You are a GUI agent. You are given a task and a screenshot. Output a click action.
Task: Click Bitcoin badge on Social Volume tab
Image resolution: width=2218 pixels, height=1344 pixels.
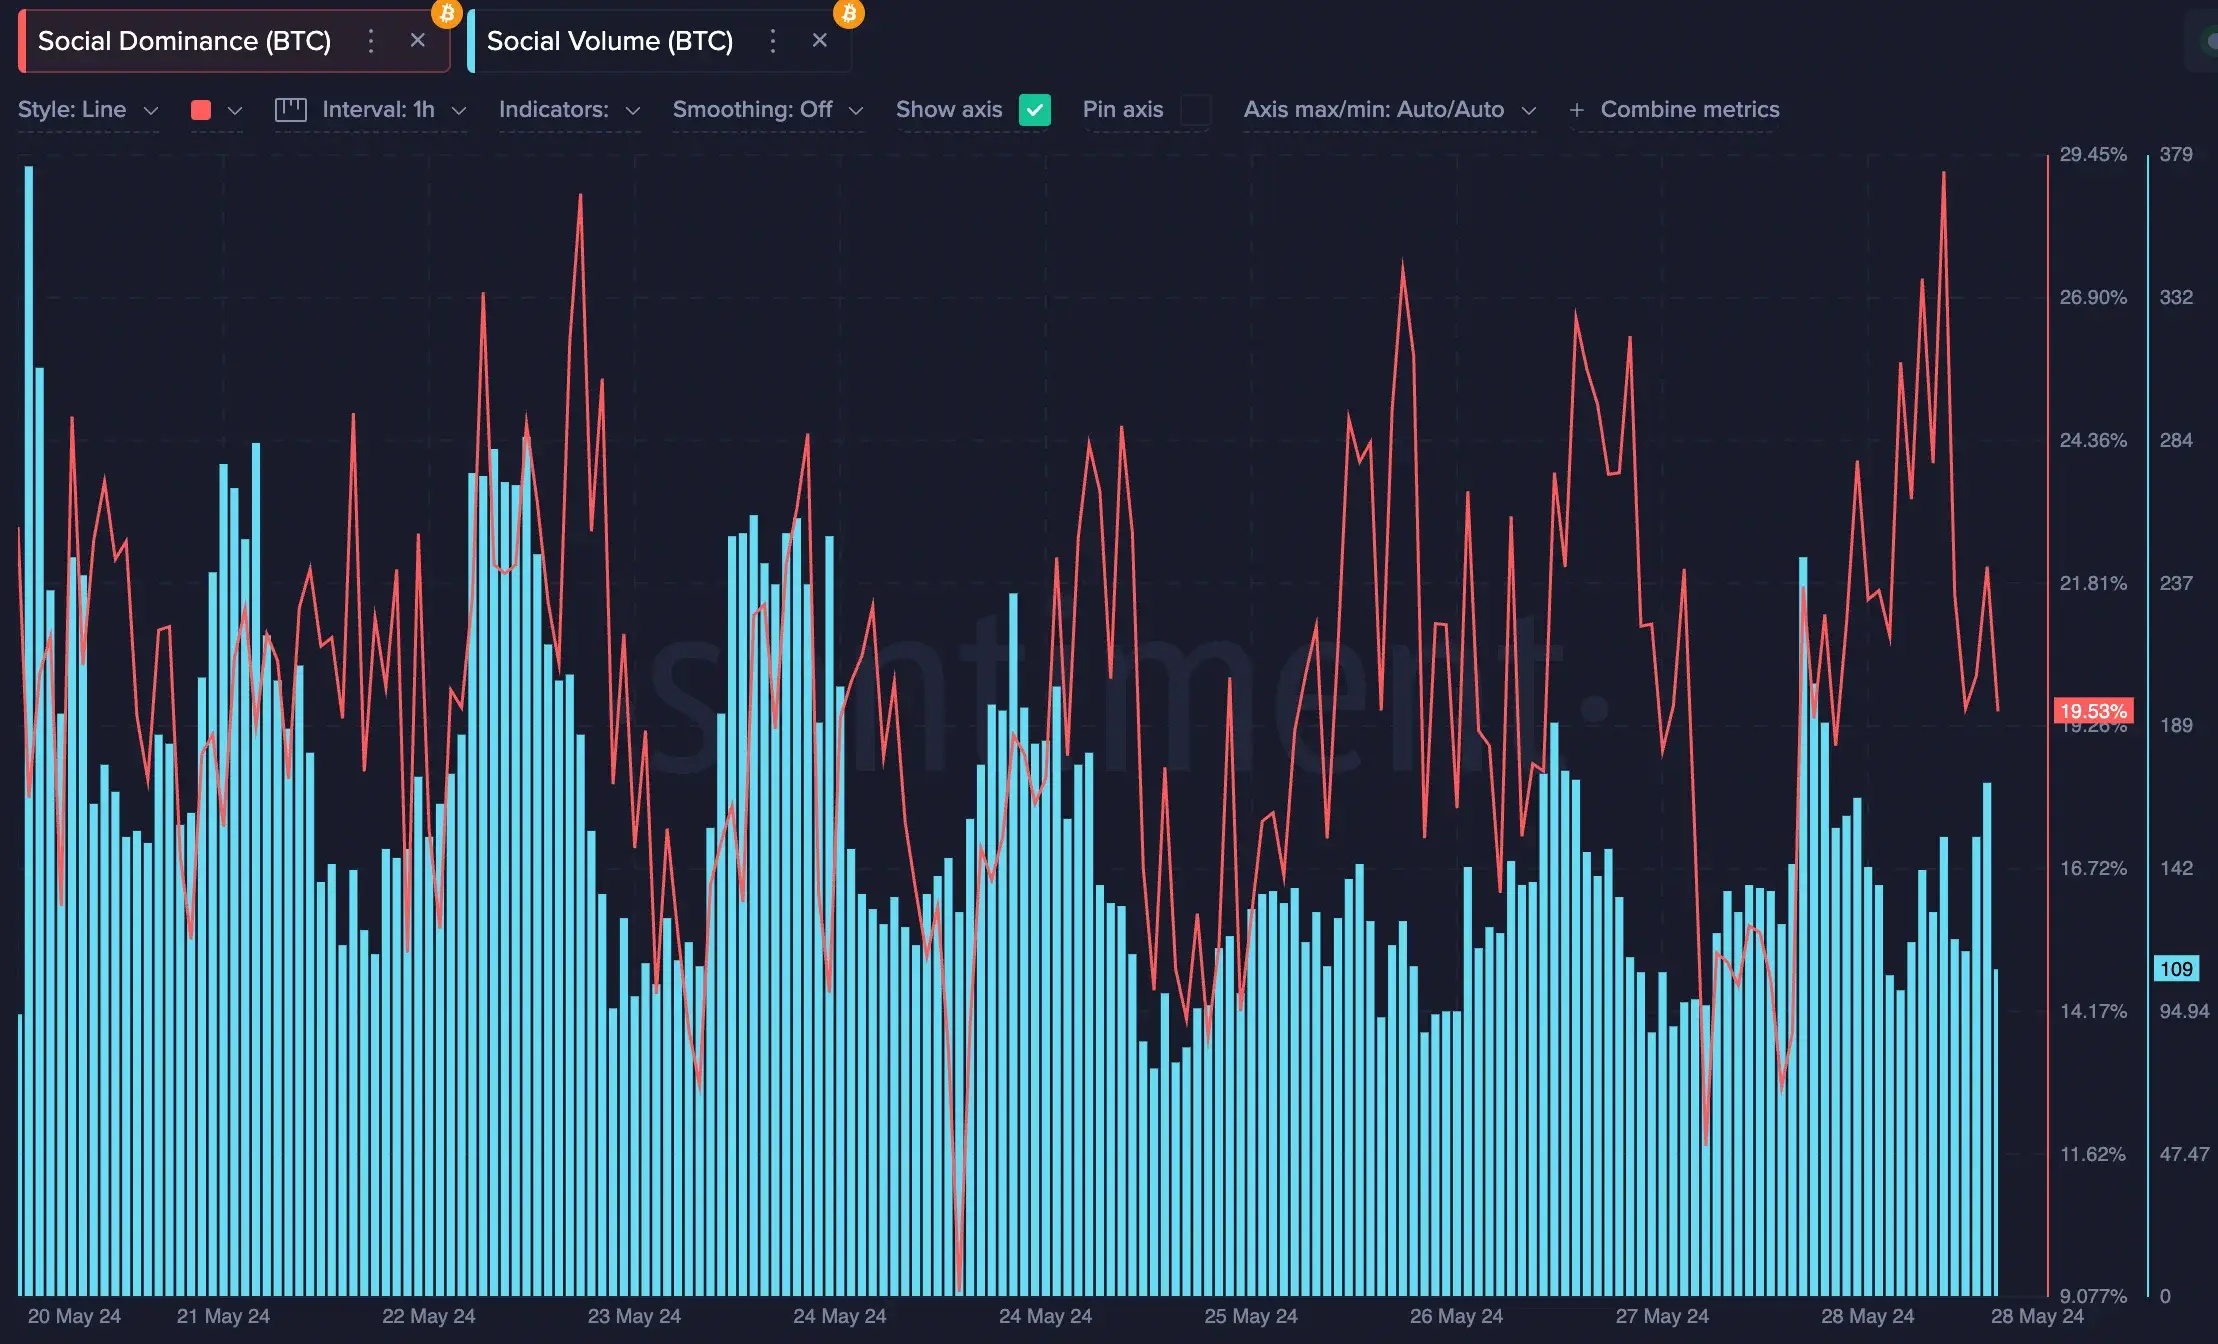pyautogui.click(x=849, y=13)
